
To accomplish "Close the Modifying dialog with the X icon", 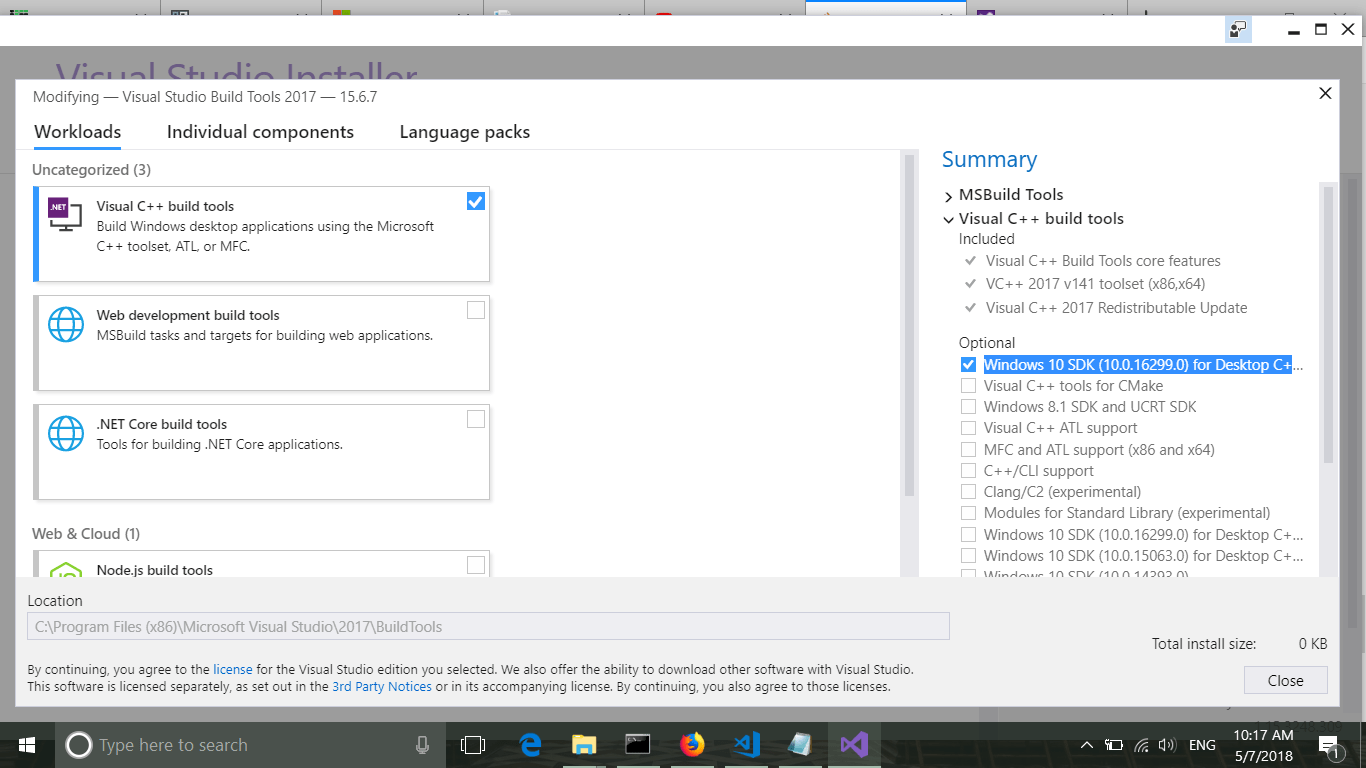I will click(1325, 93).
